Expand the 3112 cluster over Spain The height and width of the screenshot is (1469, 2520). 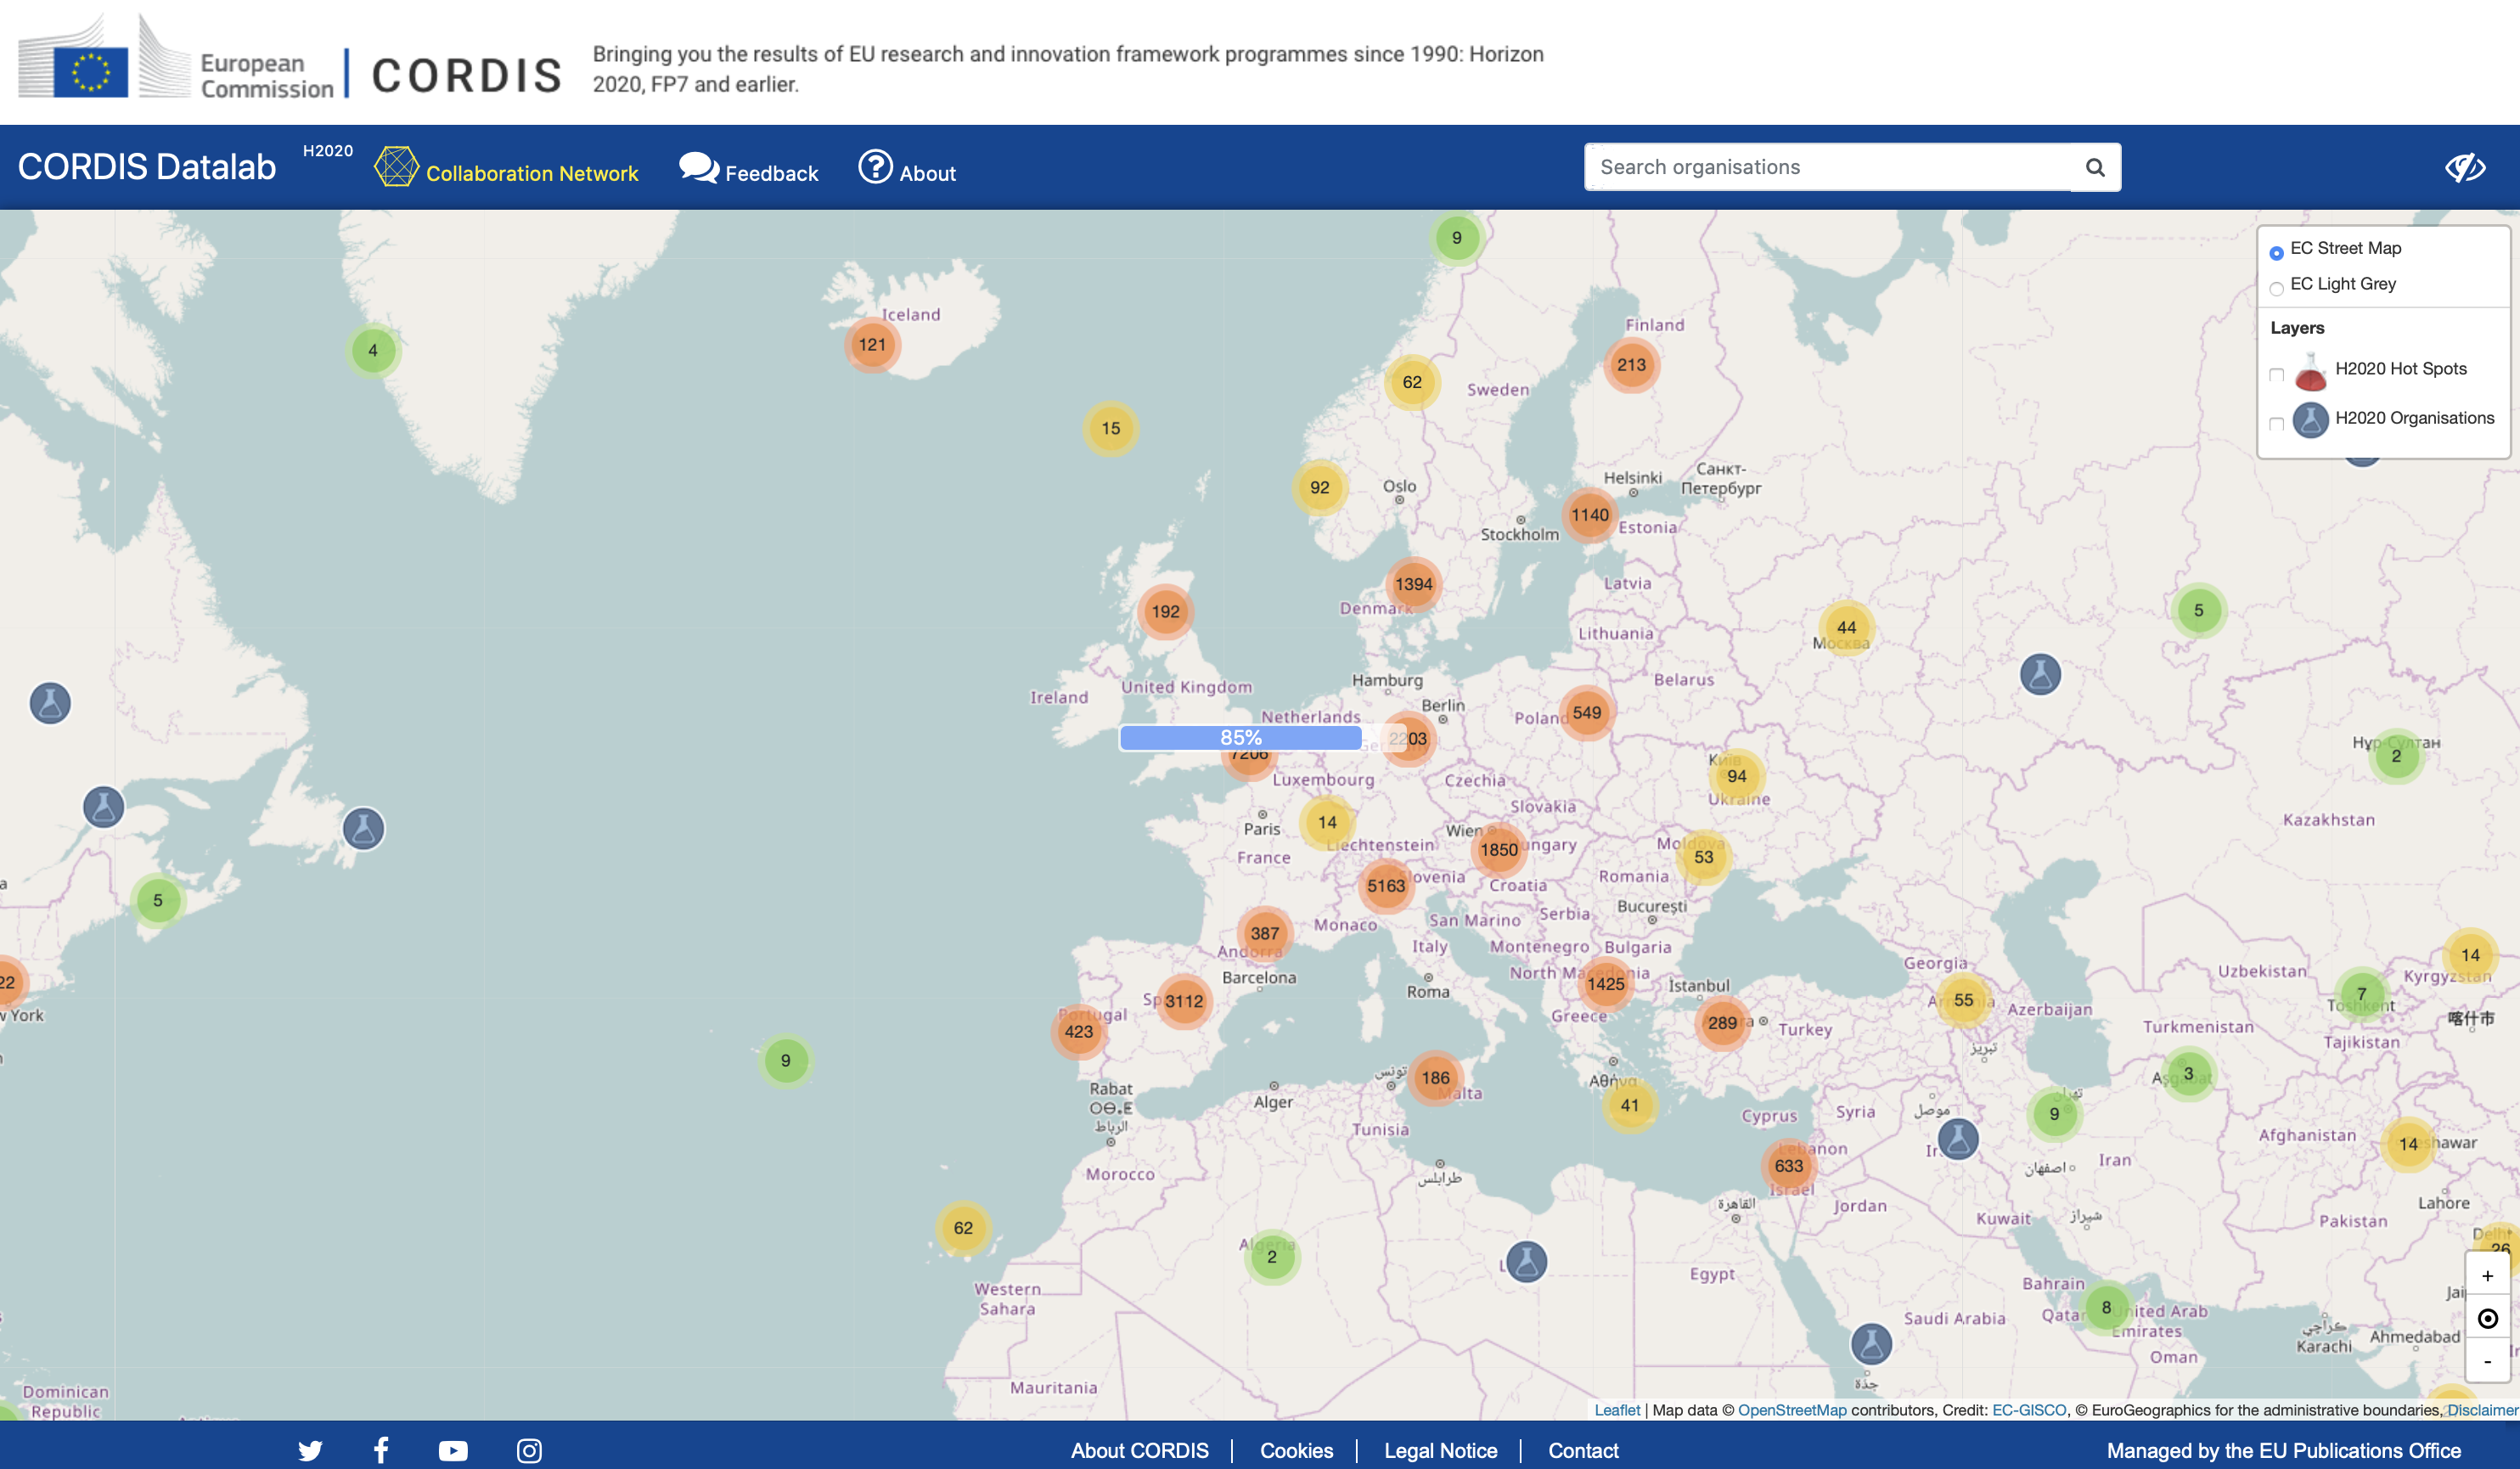pyautogui.click(x=1184, y=1001)
